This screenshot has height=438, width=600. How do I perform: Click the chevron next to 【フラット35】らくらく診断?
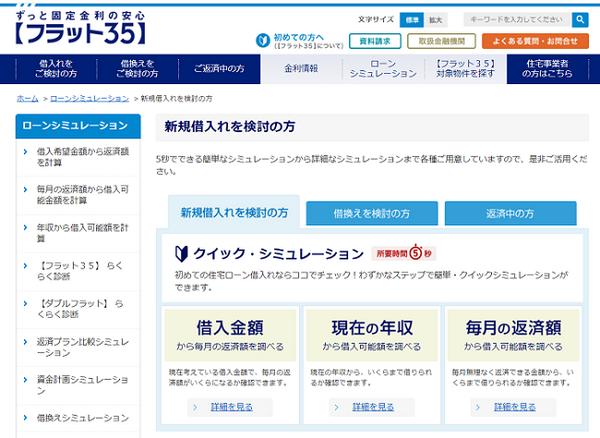tap(26, 265)
